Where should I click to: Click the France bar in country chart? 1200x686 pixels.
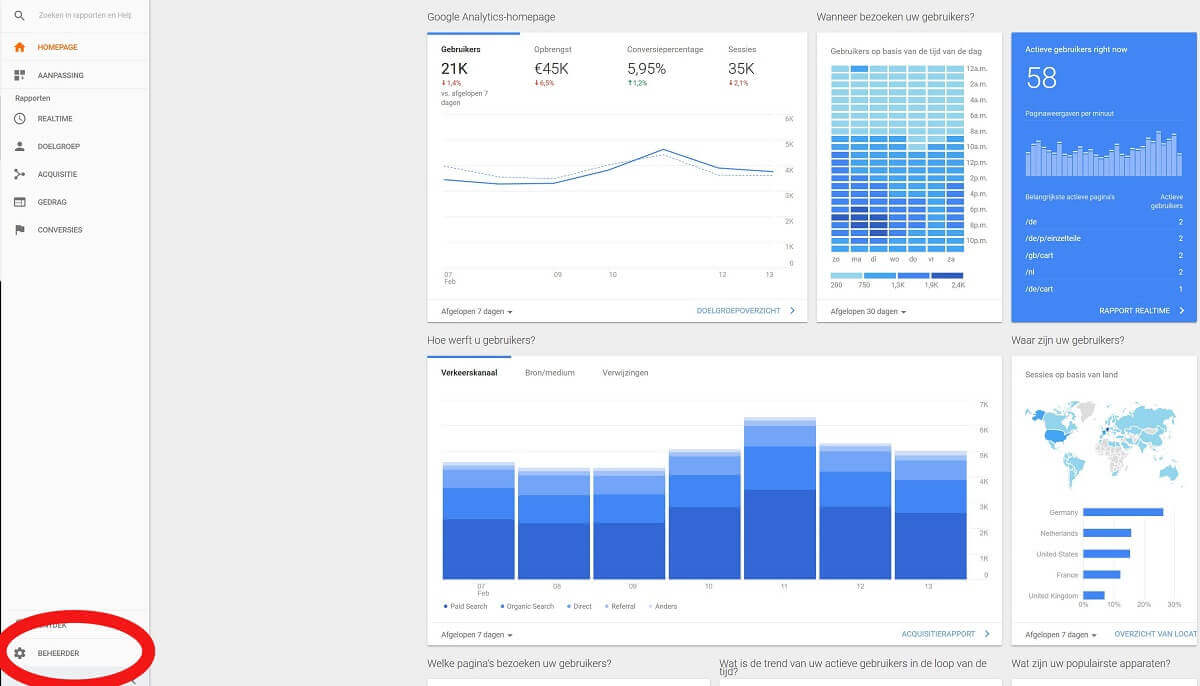pyautogui.click(x=1102, y=575)
